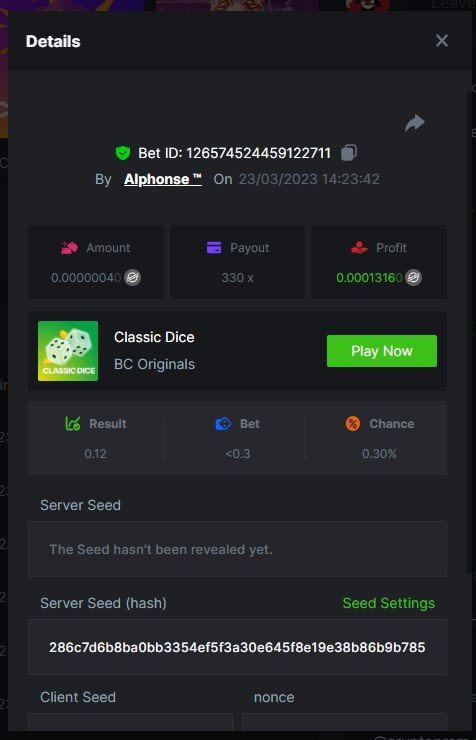This screenshot has width=476, height=740.
Task: Copy the Bet ID using copy icon
Action: tap(349, 152)
